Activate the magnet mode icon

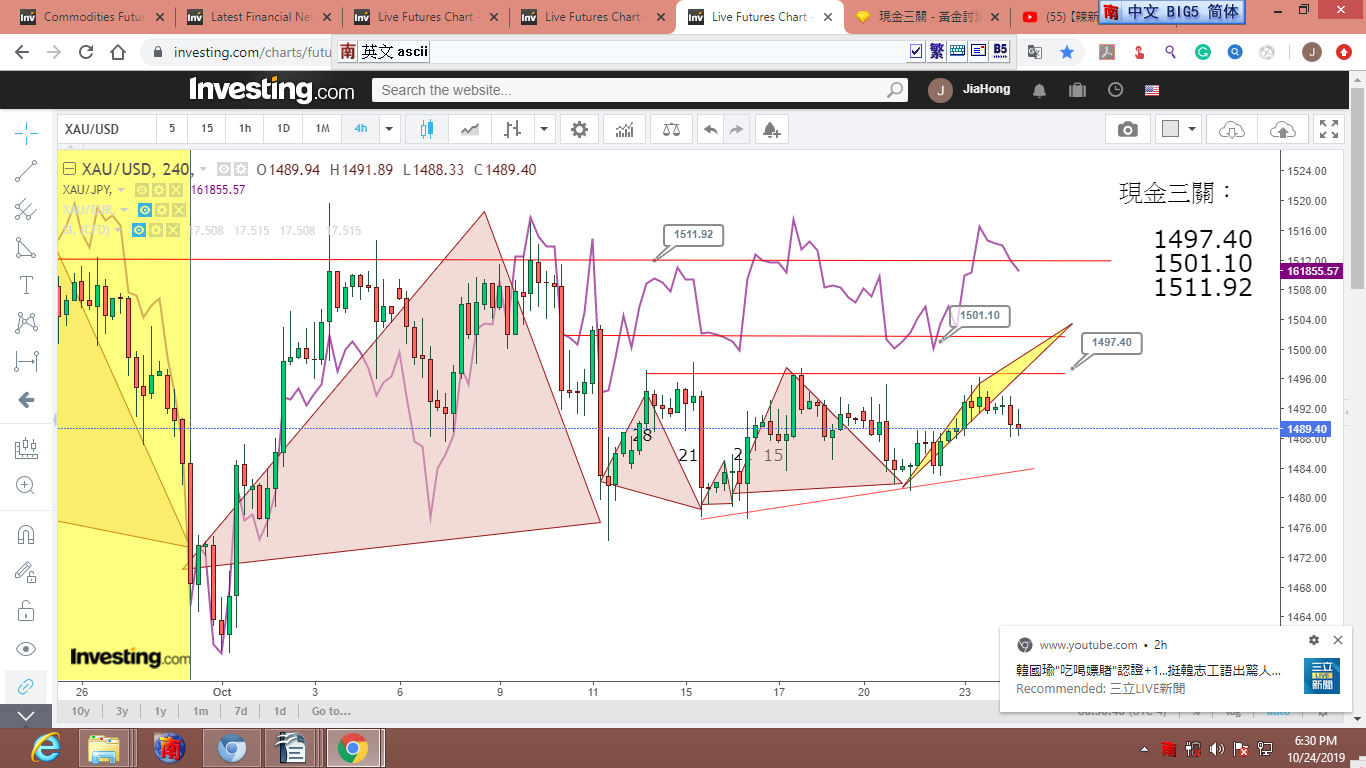click(26, 534)
